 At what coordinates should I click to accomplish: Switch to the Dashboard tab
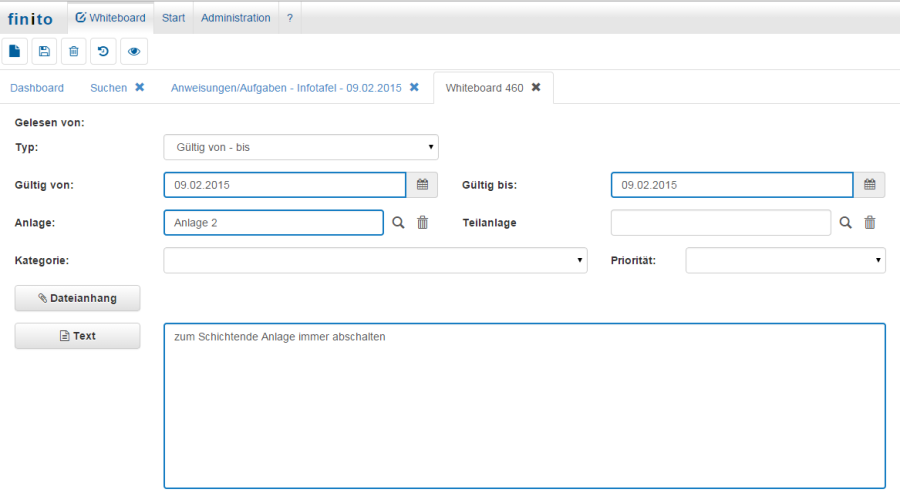tap(37, 88)
